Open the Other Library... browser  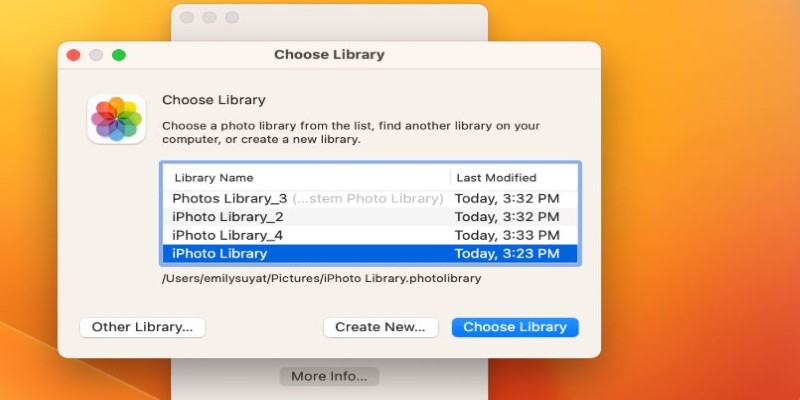coord(142,327)
